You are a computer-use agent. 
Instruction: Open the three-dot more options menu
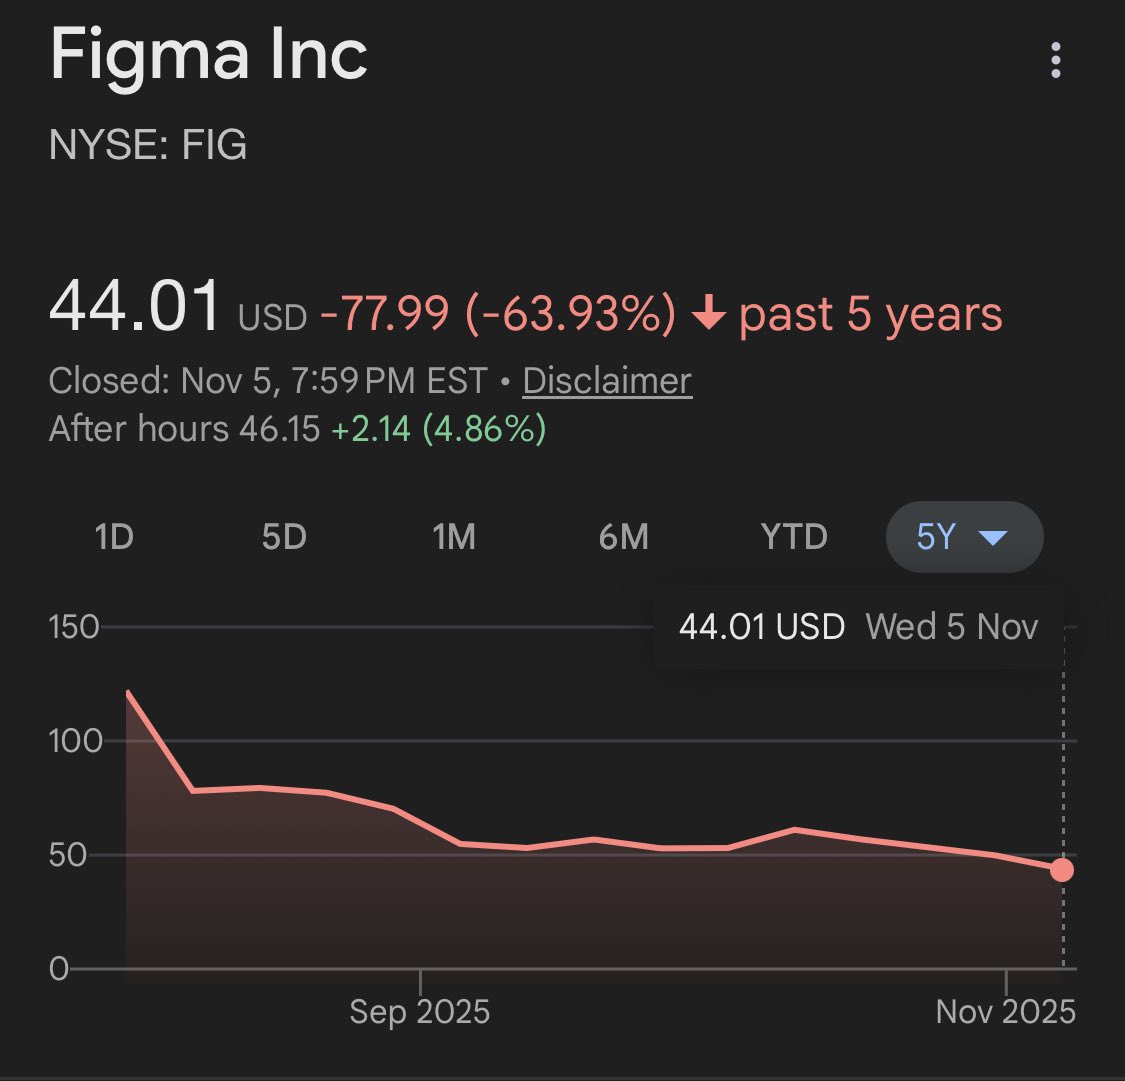coord(1055,60)
